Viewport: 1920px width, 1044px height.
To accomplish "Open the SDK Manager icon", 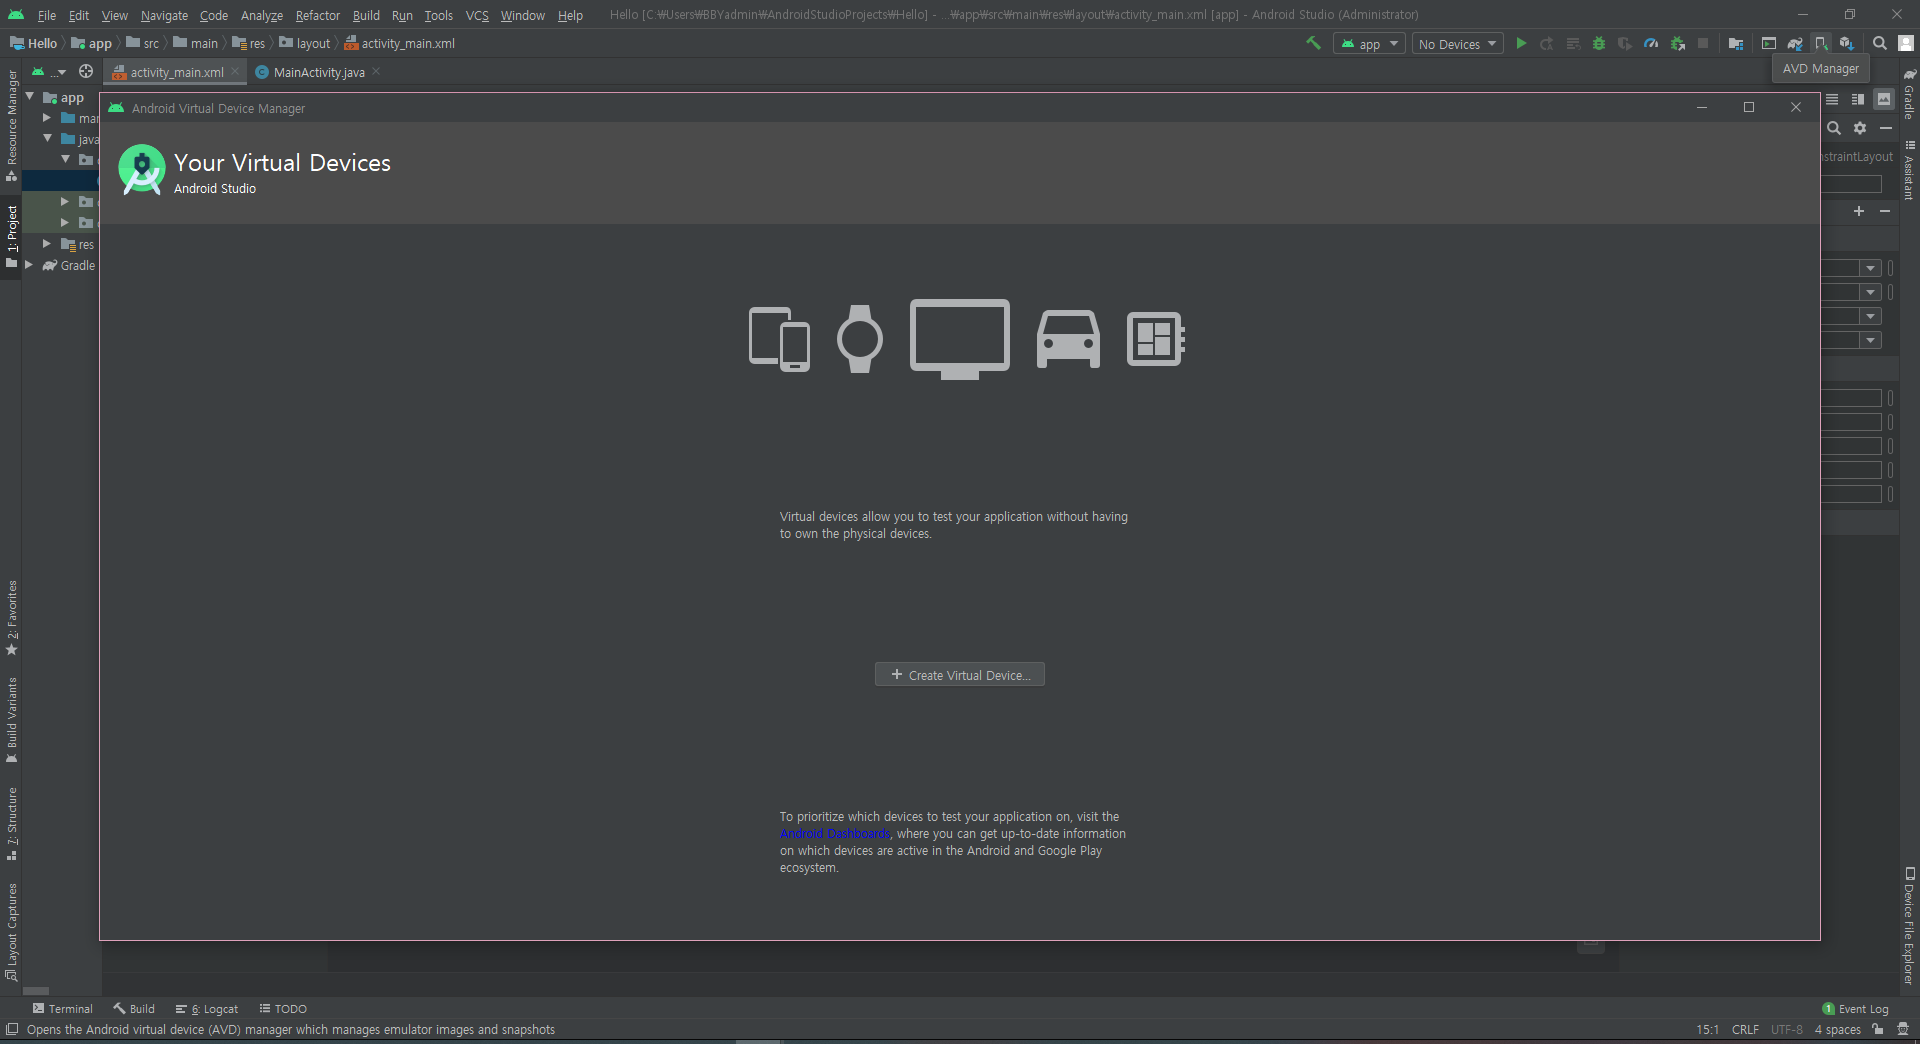I will [1847, 43].
